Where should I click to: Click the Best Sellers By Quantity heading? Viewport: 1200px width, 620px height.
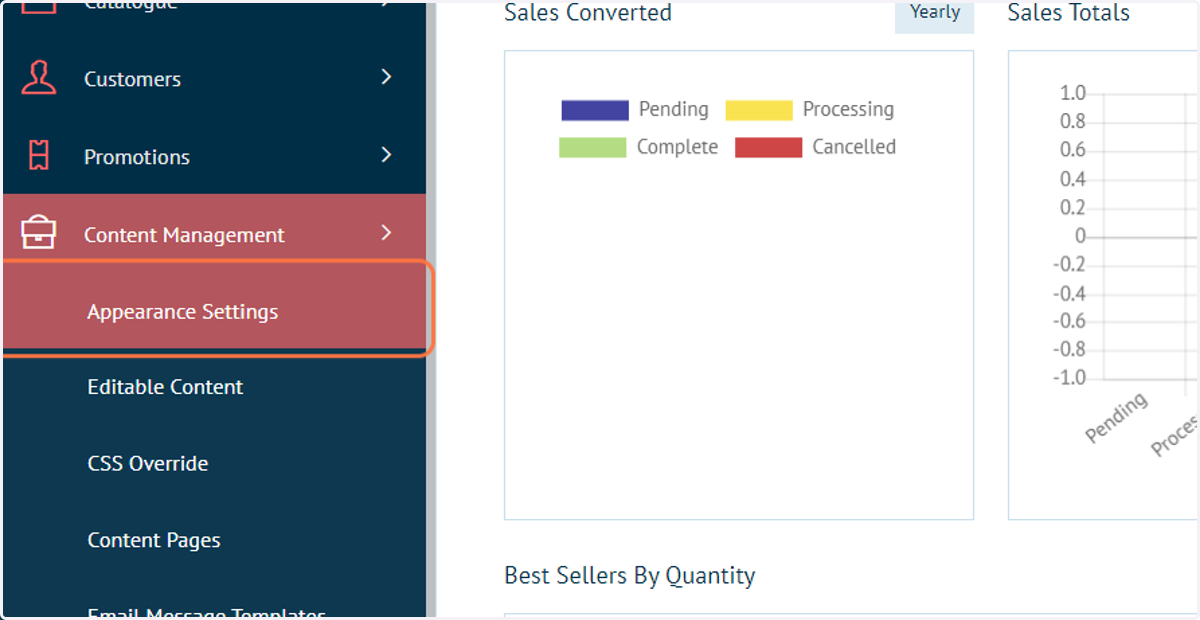click(630, 576)
